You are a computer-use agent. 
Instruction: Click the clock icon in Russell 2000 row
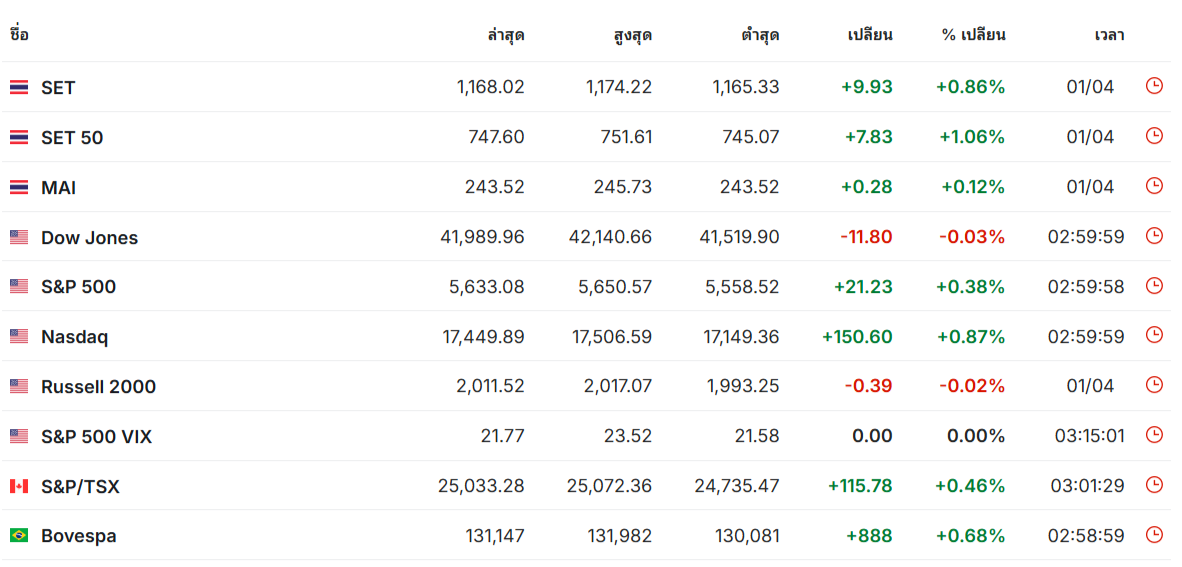click(x=1154, y=385)
